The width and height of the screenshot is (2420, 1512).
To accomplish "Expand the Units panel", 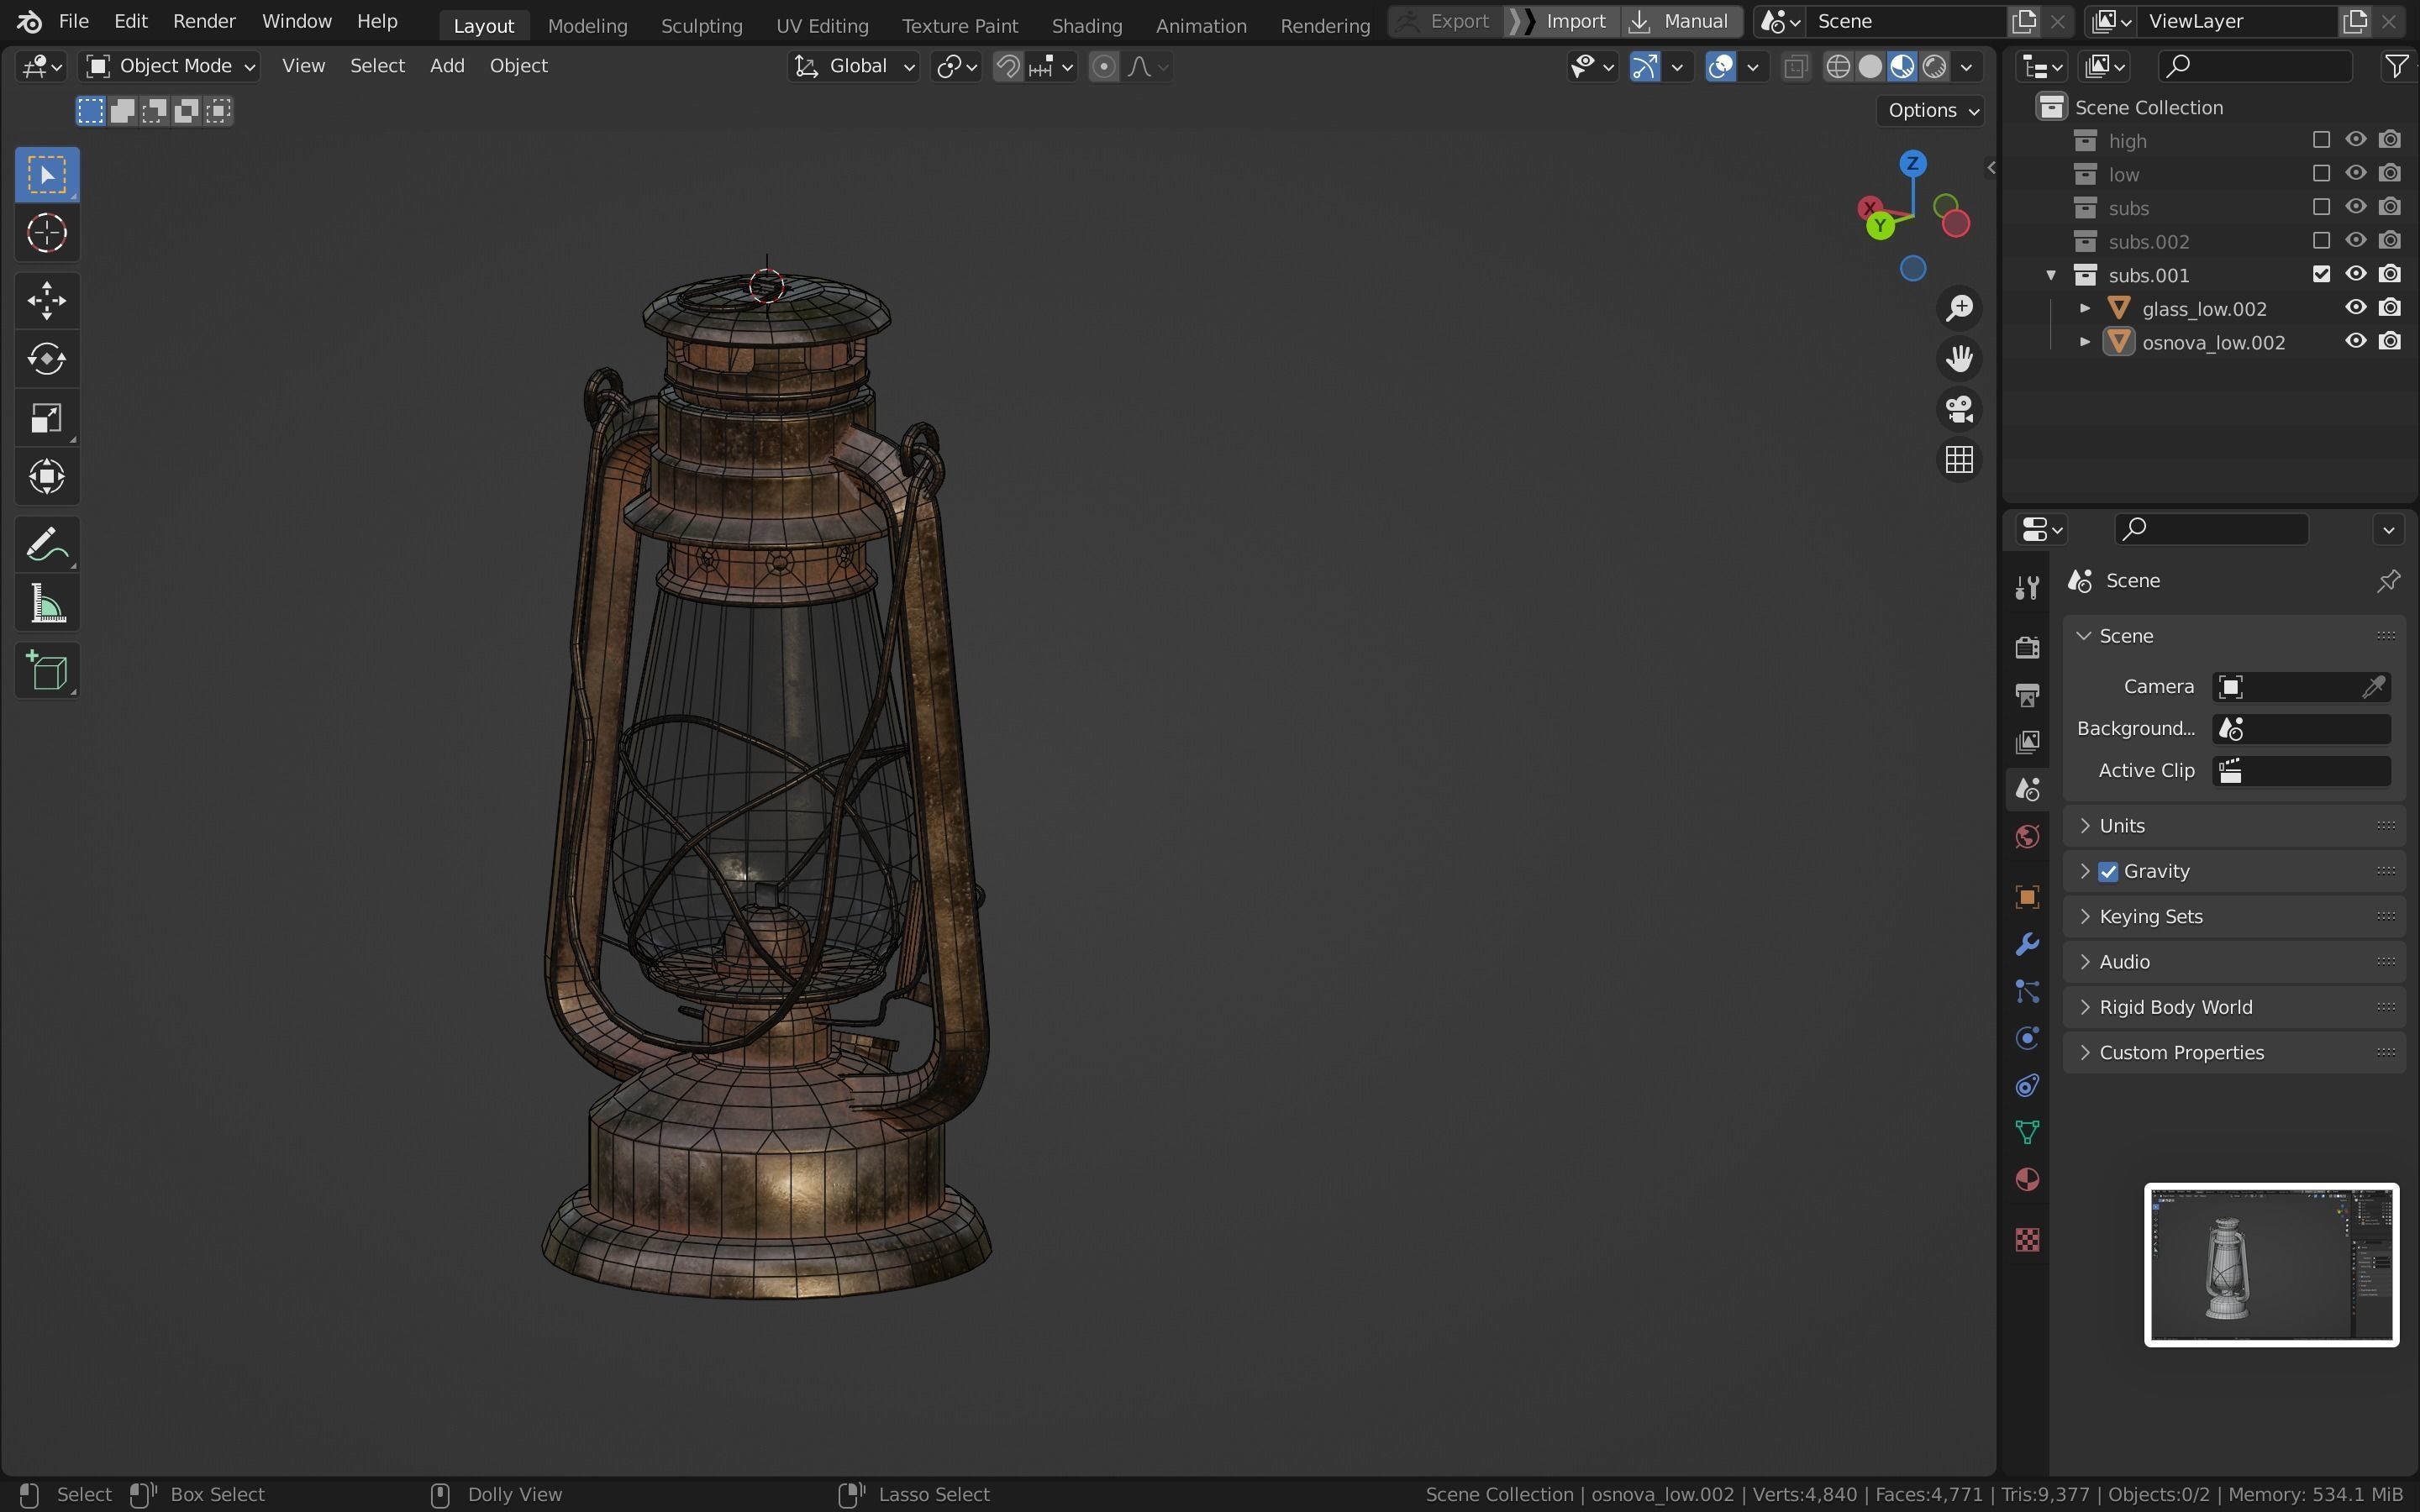I will (x=2234, y=826).
